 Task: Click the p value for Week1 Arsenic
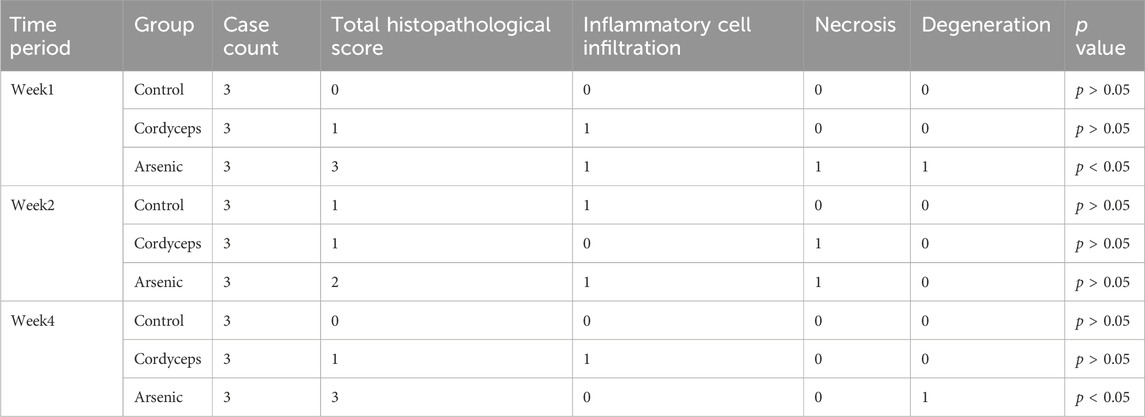pyautogui.click(x=1101, y=167)
